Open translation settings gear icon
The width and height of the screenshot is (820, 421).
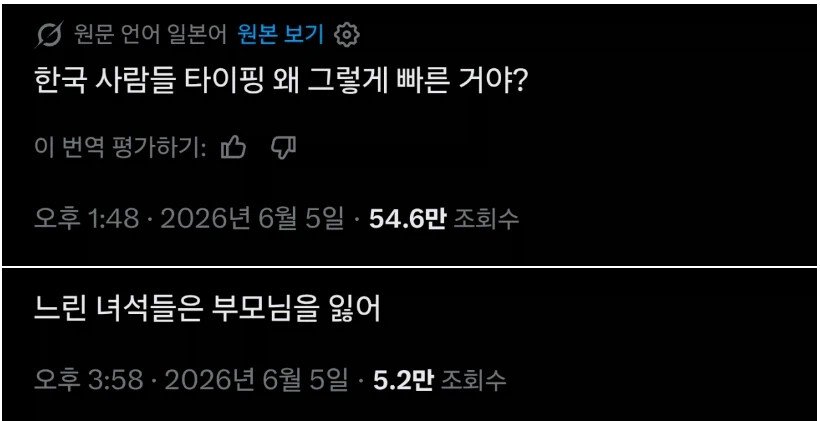[x=346, y=36]
